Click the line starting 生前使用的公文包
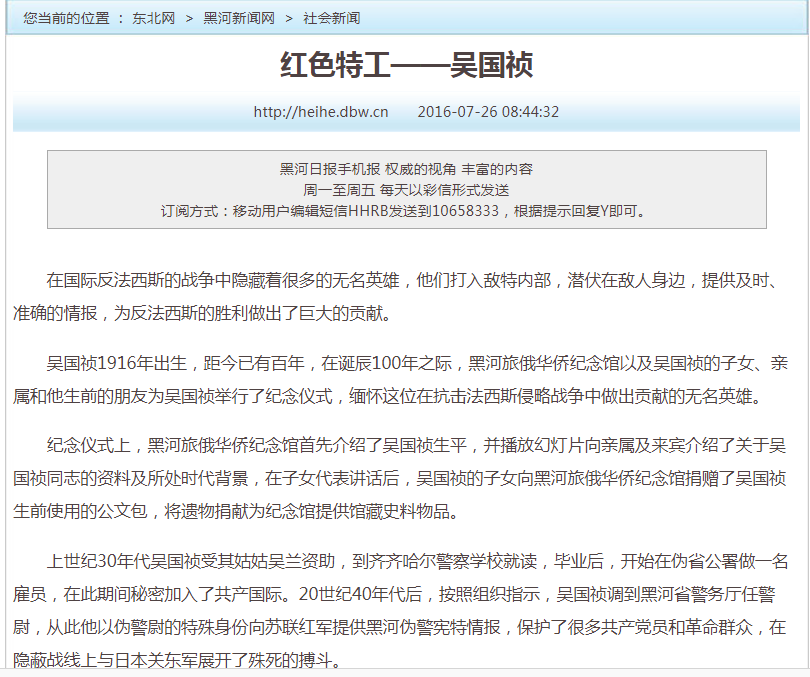Viewport: 810px width, 677px height. 236,511
